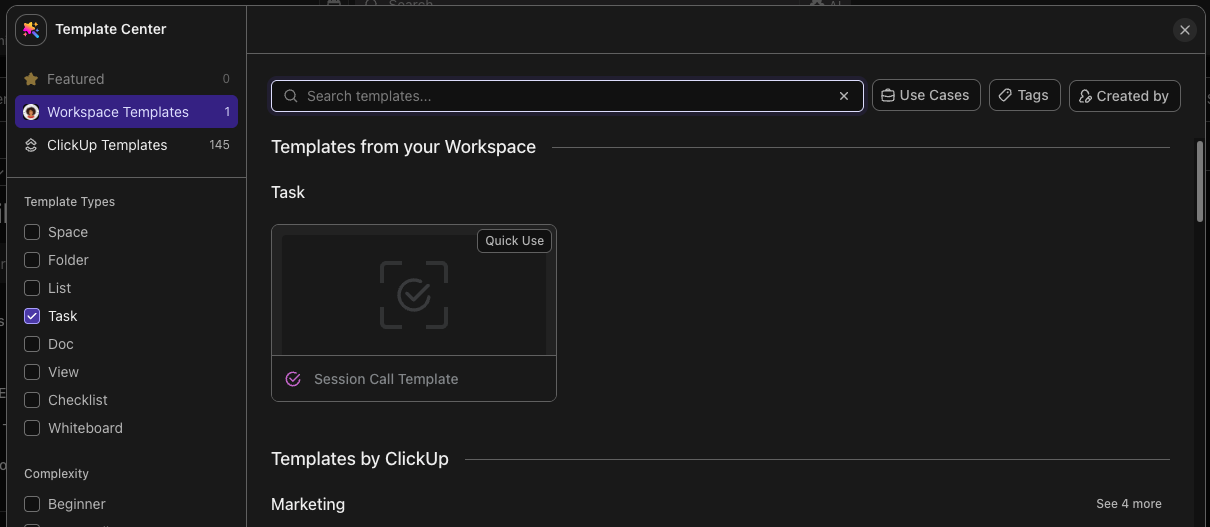This screenshot has height=527, width=1210.
Task: Enable the Whiteboard template type checkbox
Action: 32,428
